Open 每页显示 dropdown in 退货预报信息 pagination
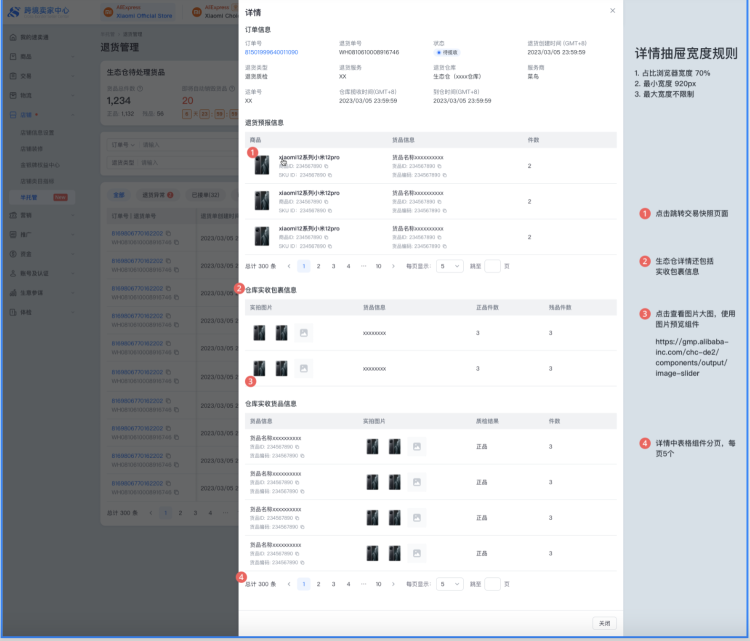750x641 pixels. [x=450, y=266]
